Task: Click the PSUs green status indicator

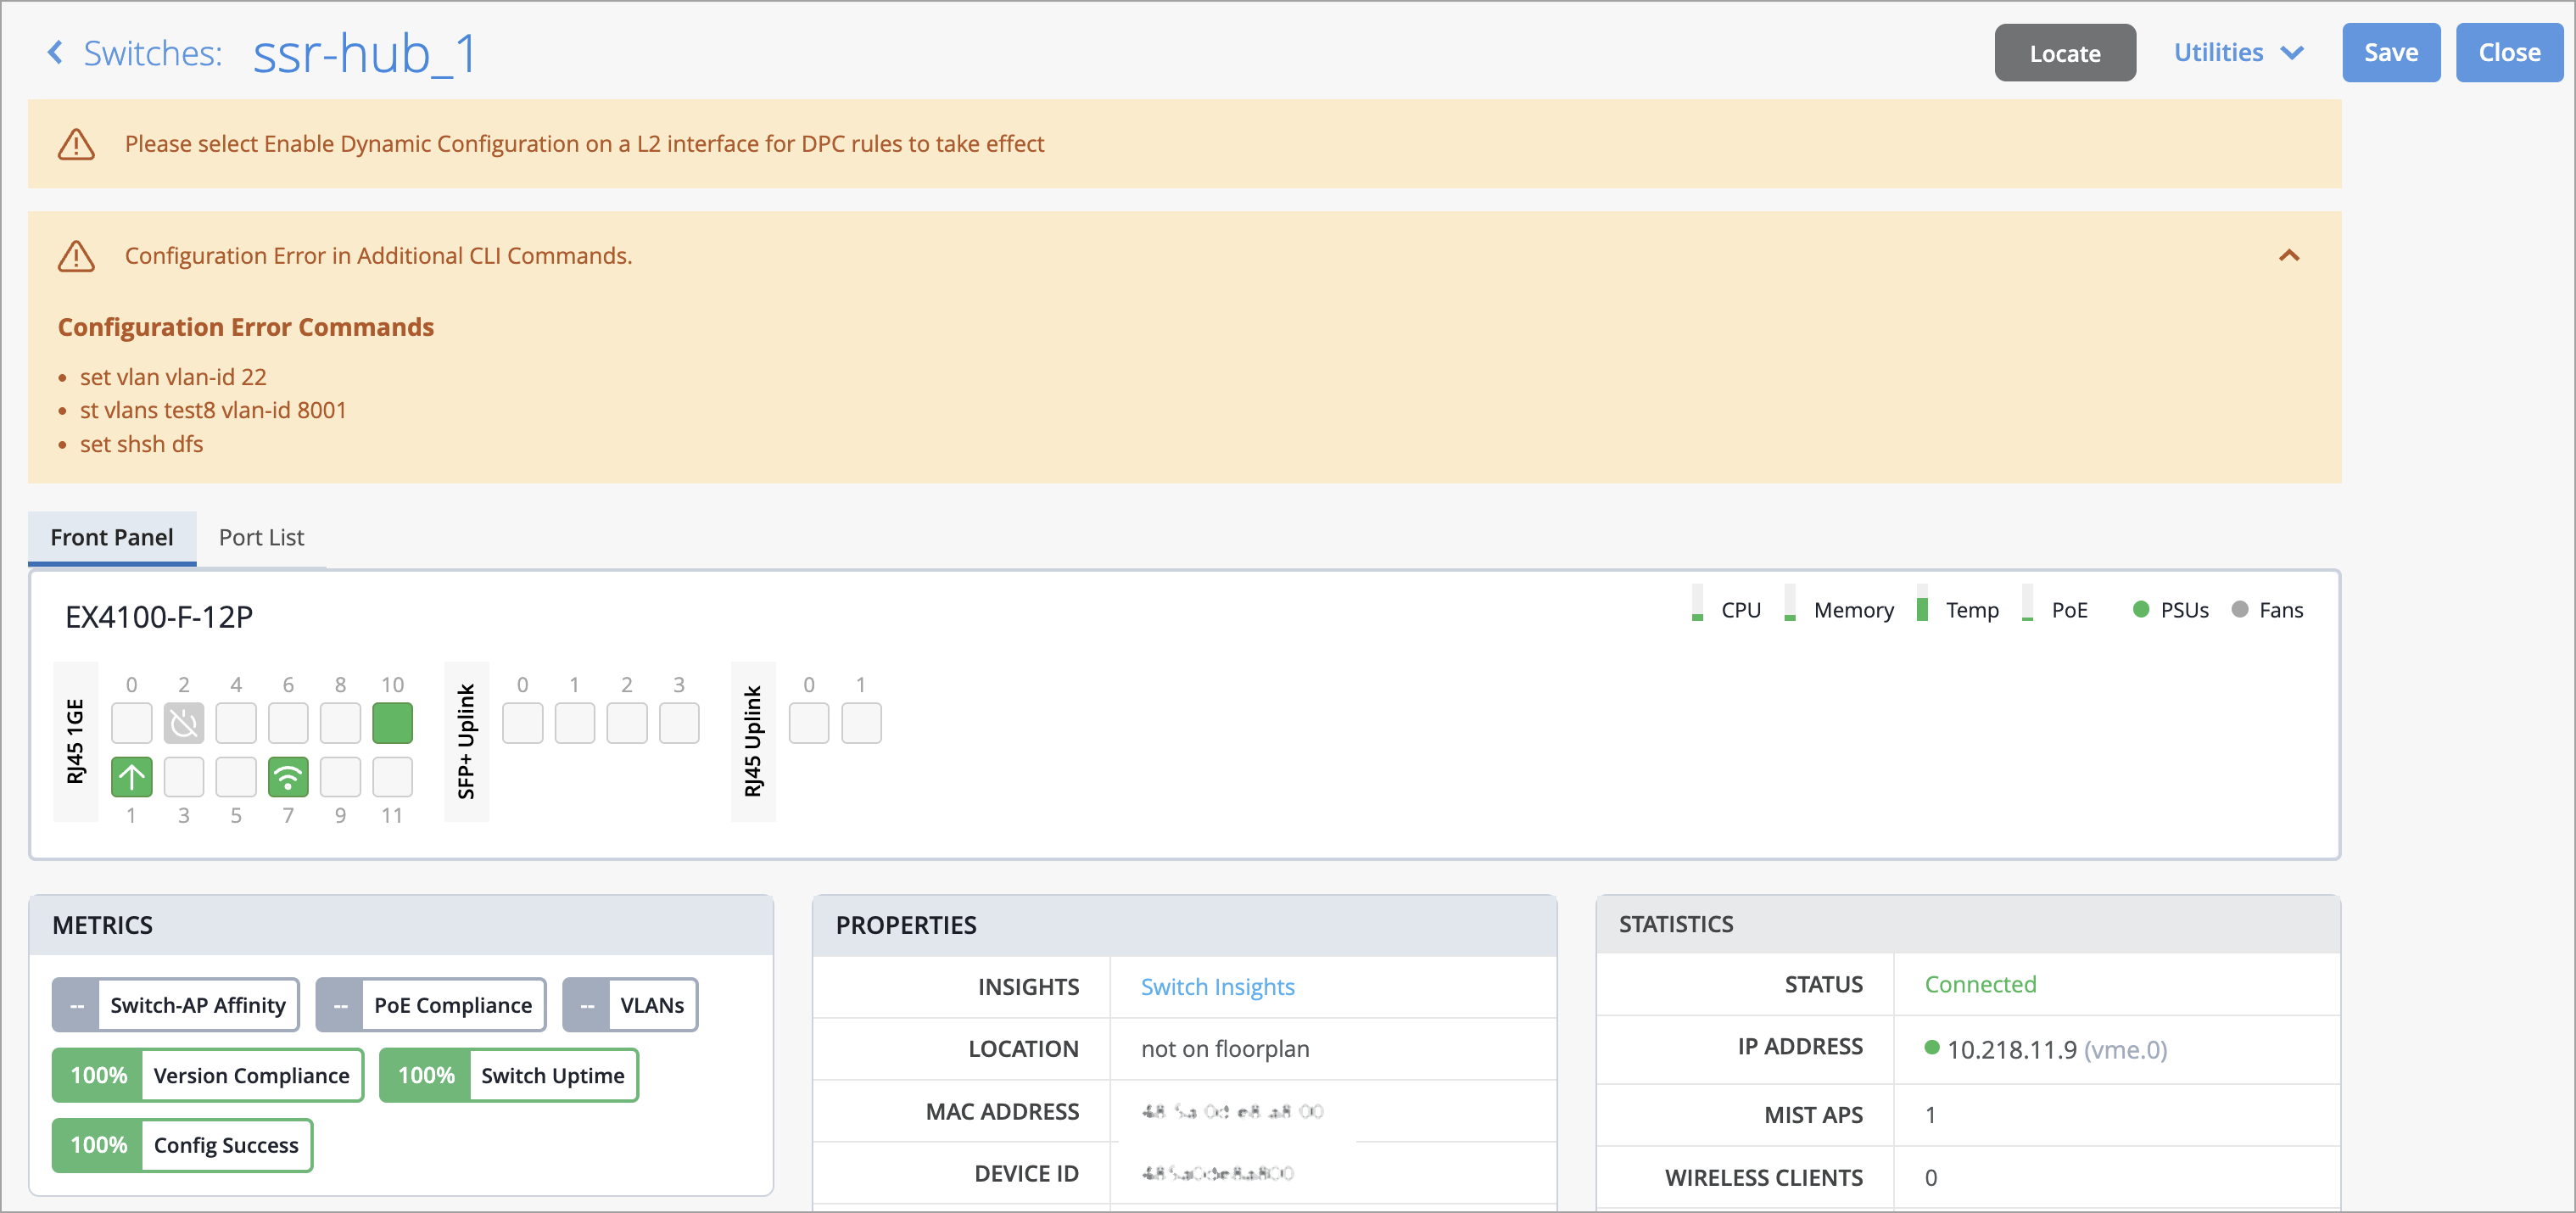Action: (2140, 609)
